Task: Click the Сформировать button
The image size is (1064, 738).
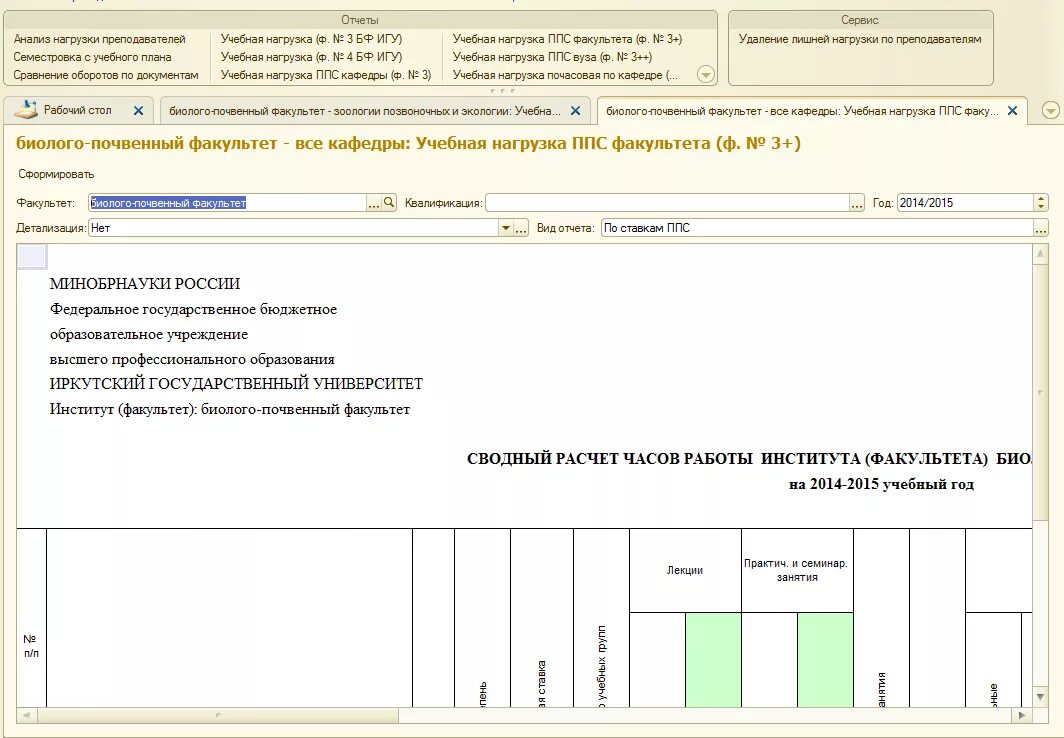Action: (x=55, y=173)
